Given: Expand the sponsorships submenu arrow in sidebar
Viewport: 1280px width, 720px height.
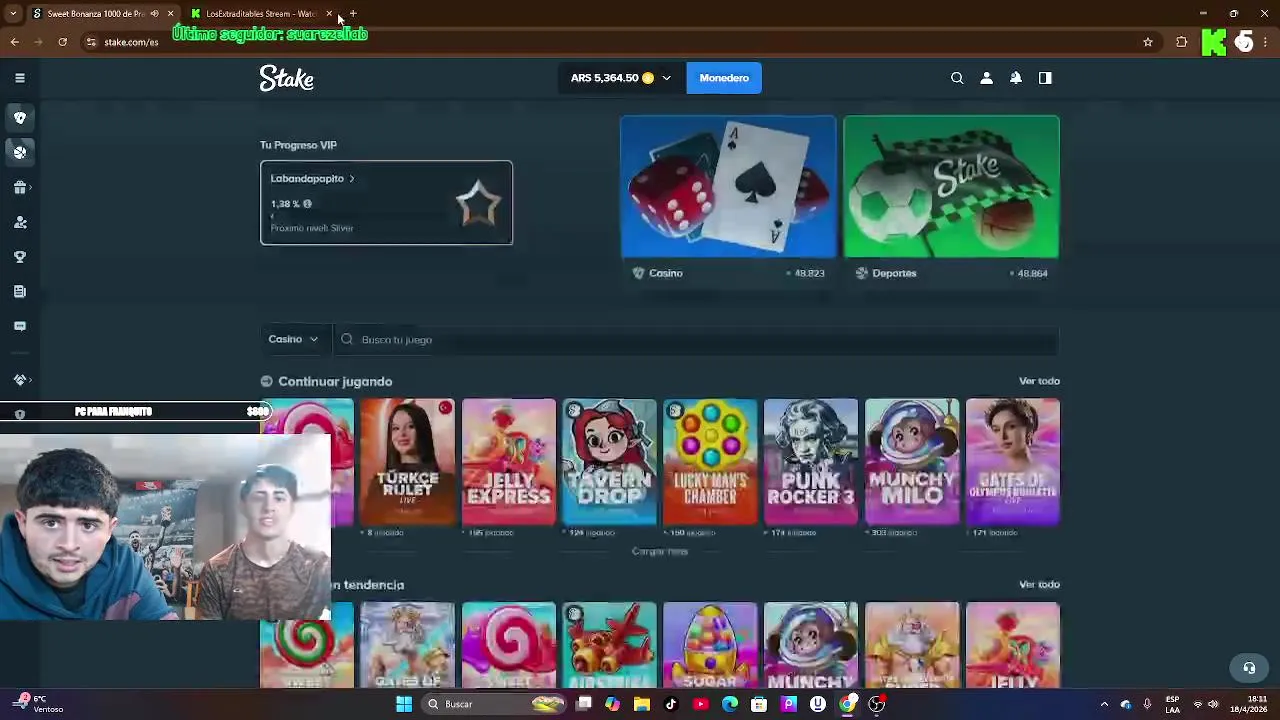Looking at the screenshot, I should pos(31,380).
